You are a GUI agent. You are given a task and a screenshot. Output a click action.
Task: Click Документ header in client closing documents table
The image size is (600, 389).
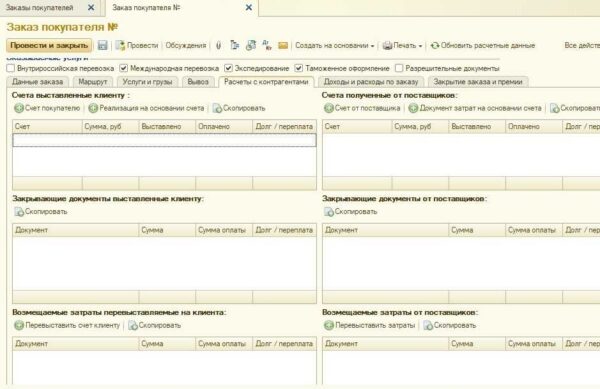point(76,230)
